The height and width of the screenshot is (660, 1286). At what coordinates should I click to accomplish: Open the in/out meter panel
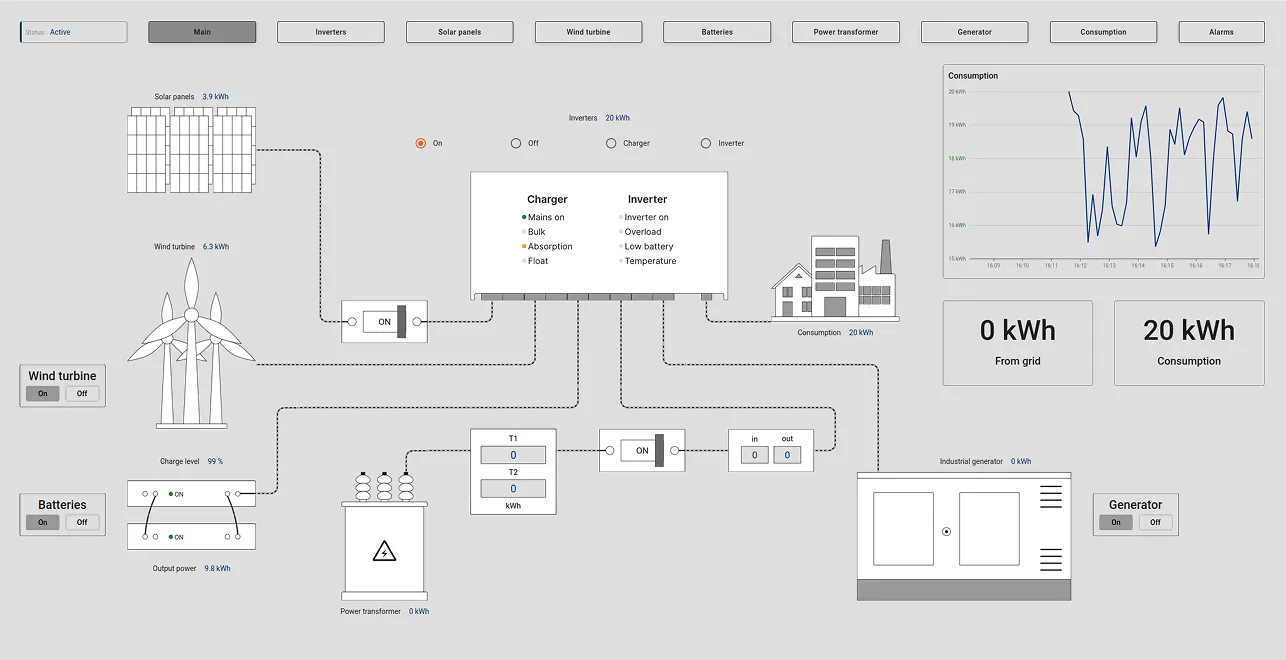[x=770, y=449]
